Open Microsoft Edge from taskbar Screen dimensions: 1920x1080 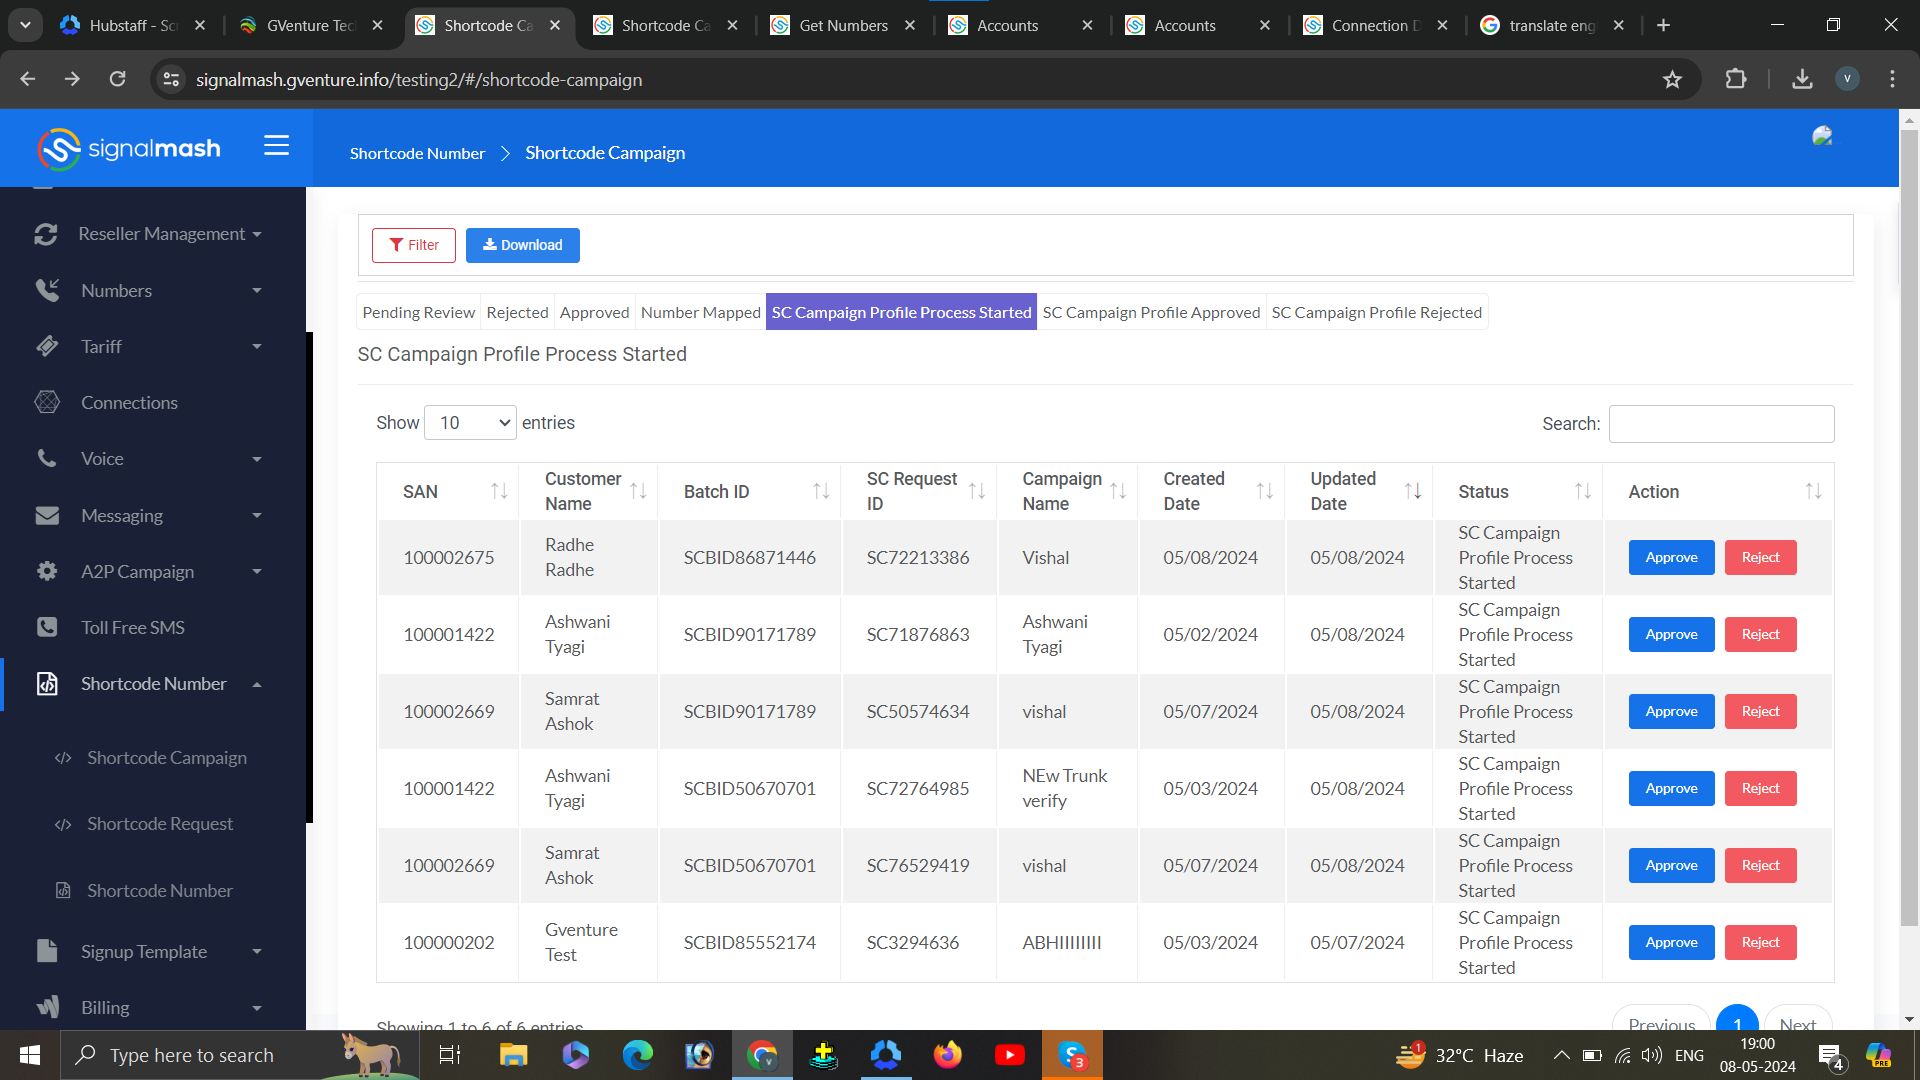click(x=637, y=1055)
